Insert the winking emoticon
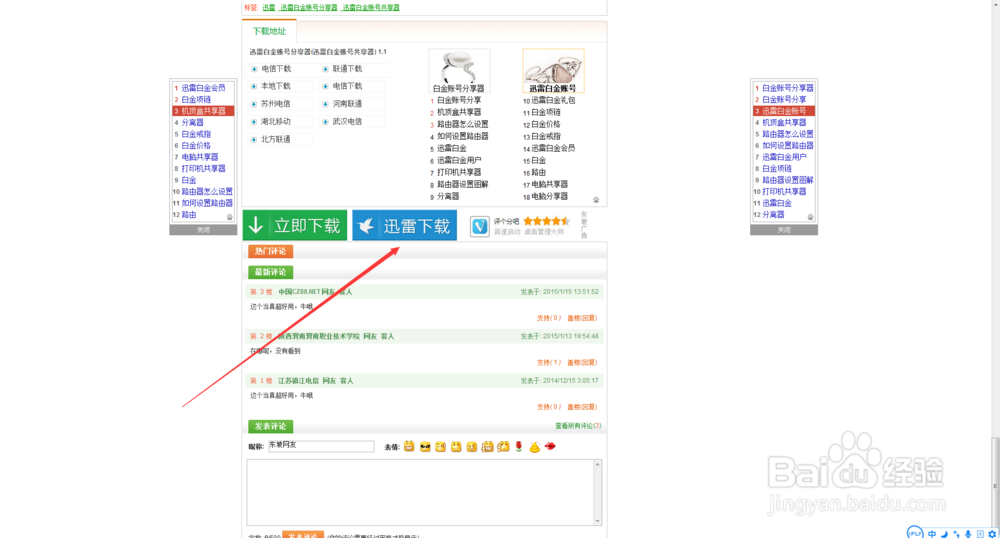 (x=441, y=447)
